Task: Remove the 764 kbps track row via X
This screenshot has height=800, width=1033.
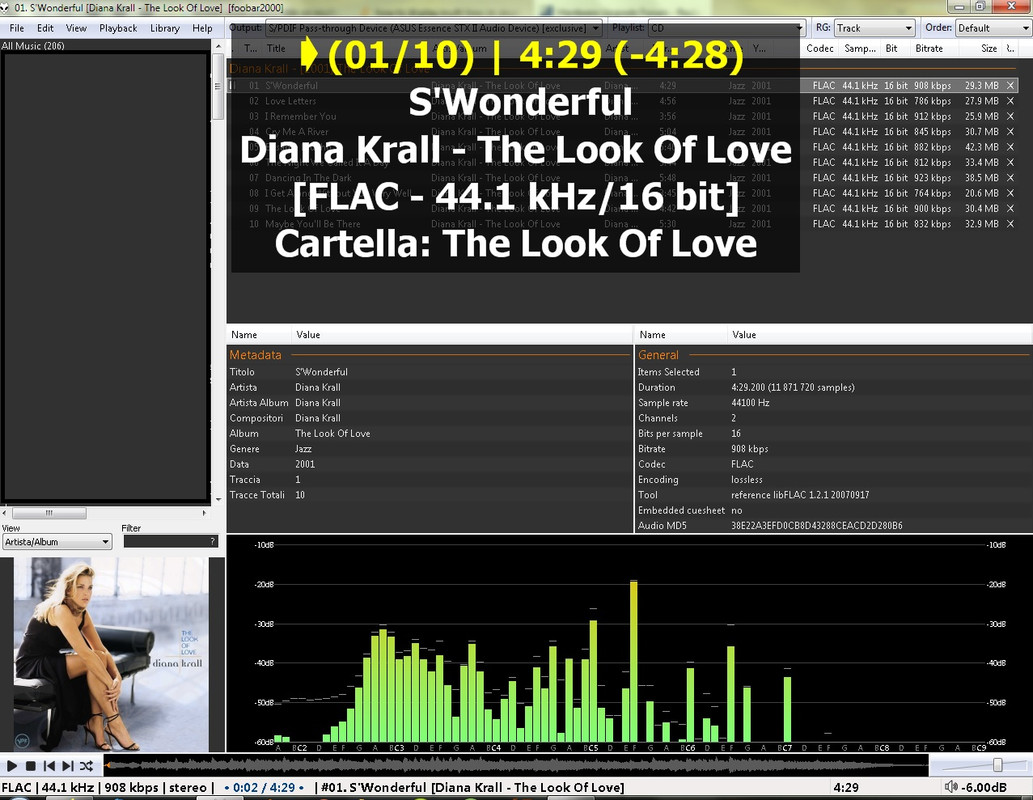Action: pos(1010,193)
